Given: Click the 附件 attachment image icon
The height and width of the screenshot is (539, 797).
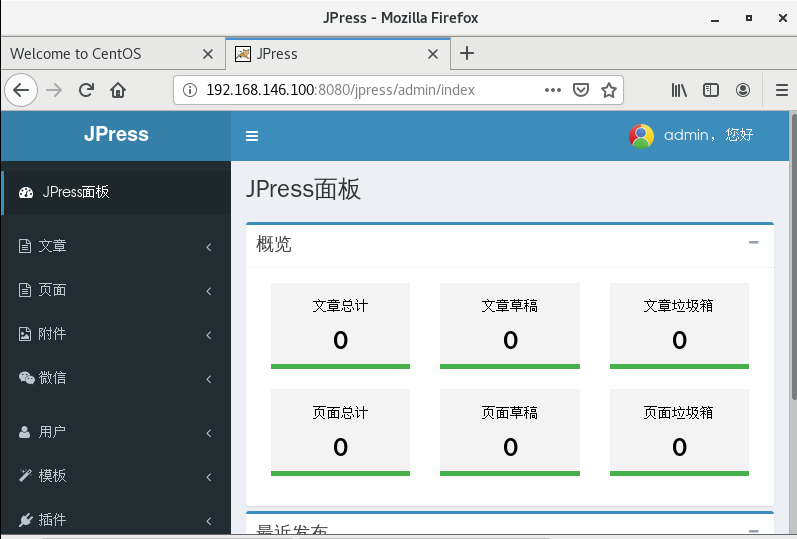Looking at the screenshot, I should (25, 334).
